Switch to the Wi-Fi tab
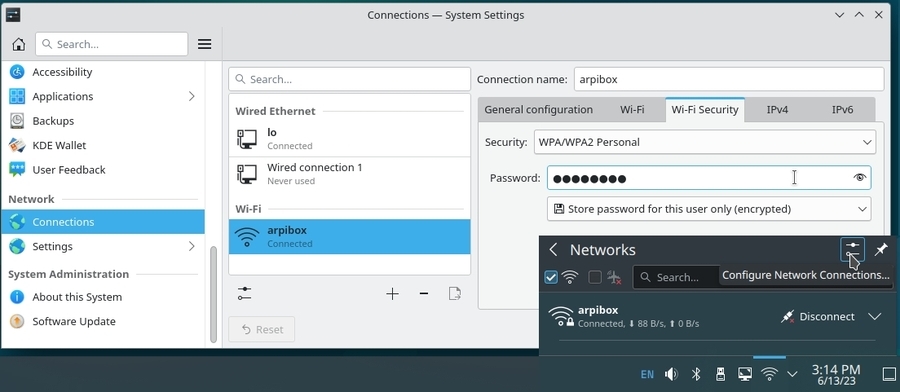Viewport: 900px width, 392px height. (x=632, y=110)
